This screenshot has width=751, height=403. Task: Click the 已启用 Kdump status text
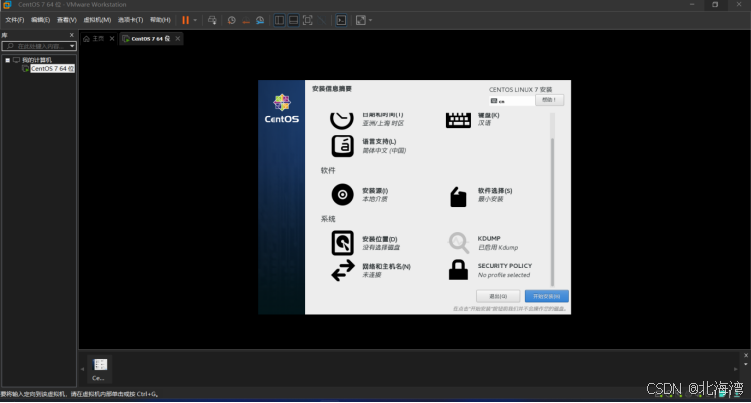pyautogui.click(x=498, y=248)
